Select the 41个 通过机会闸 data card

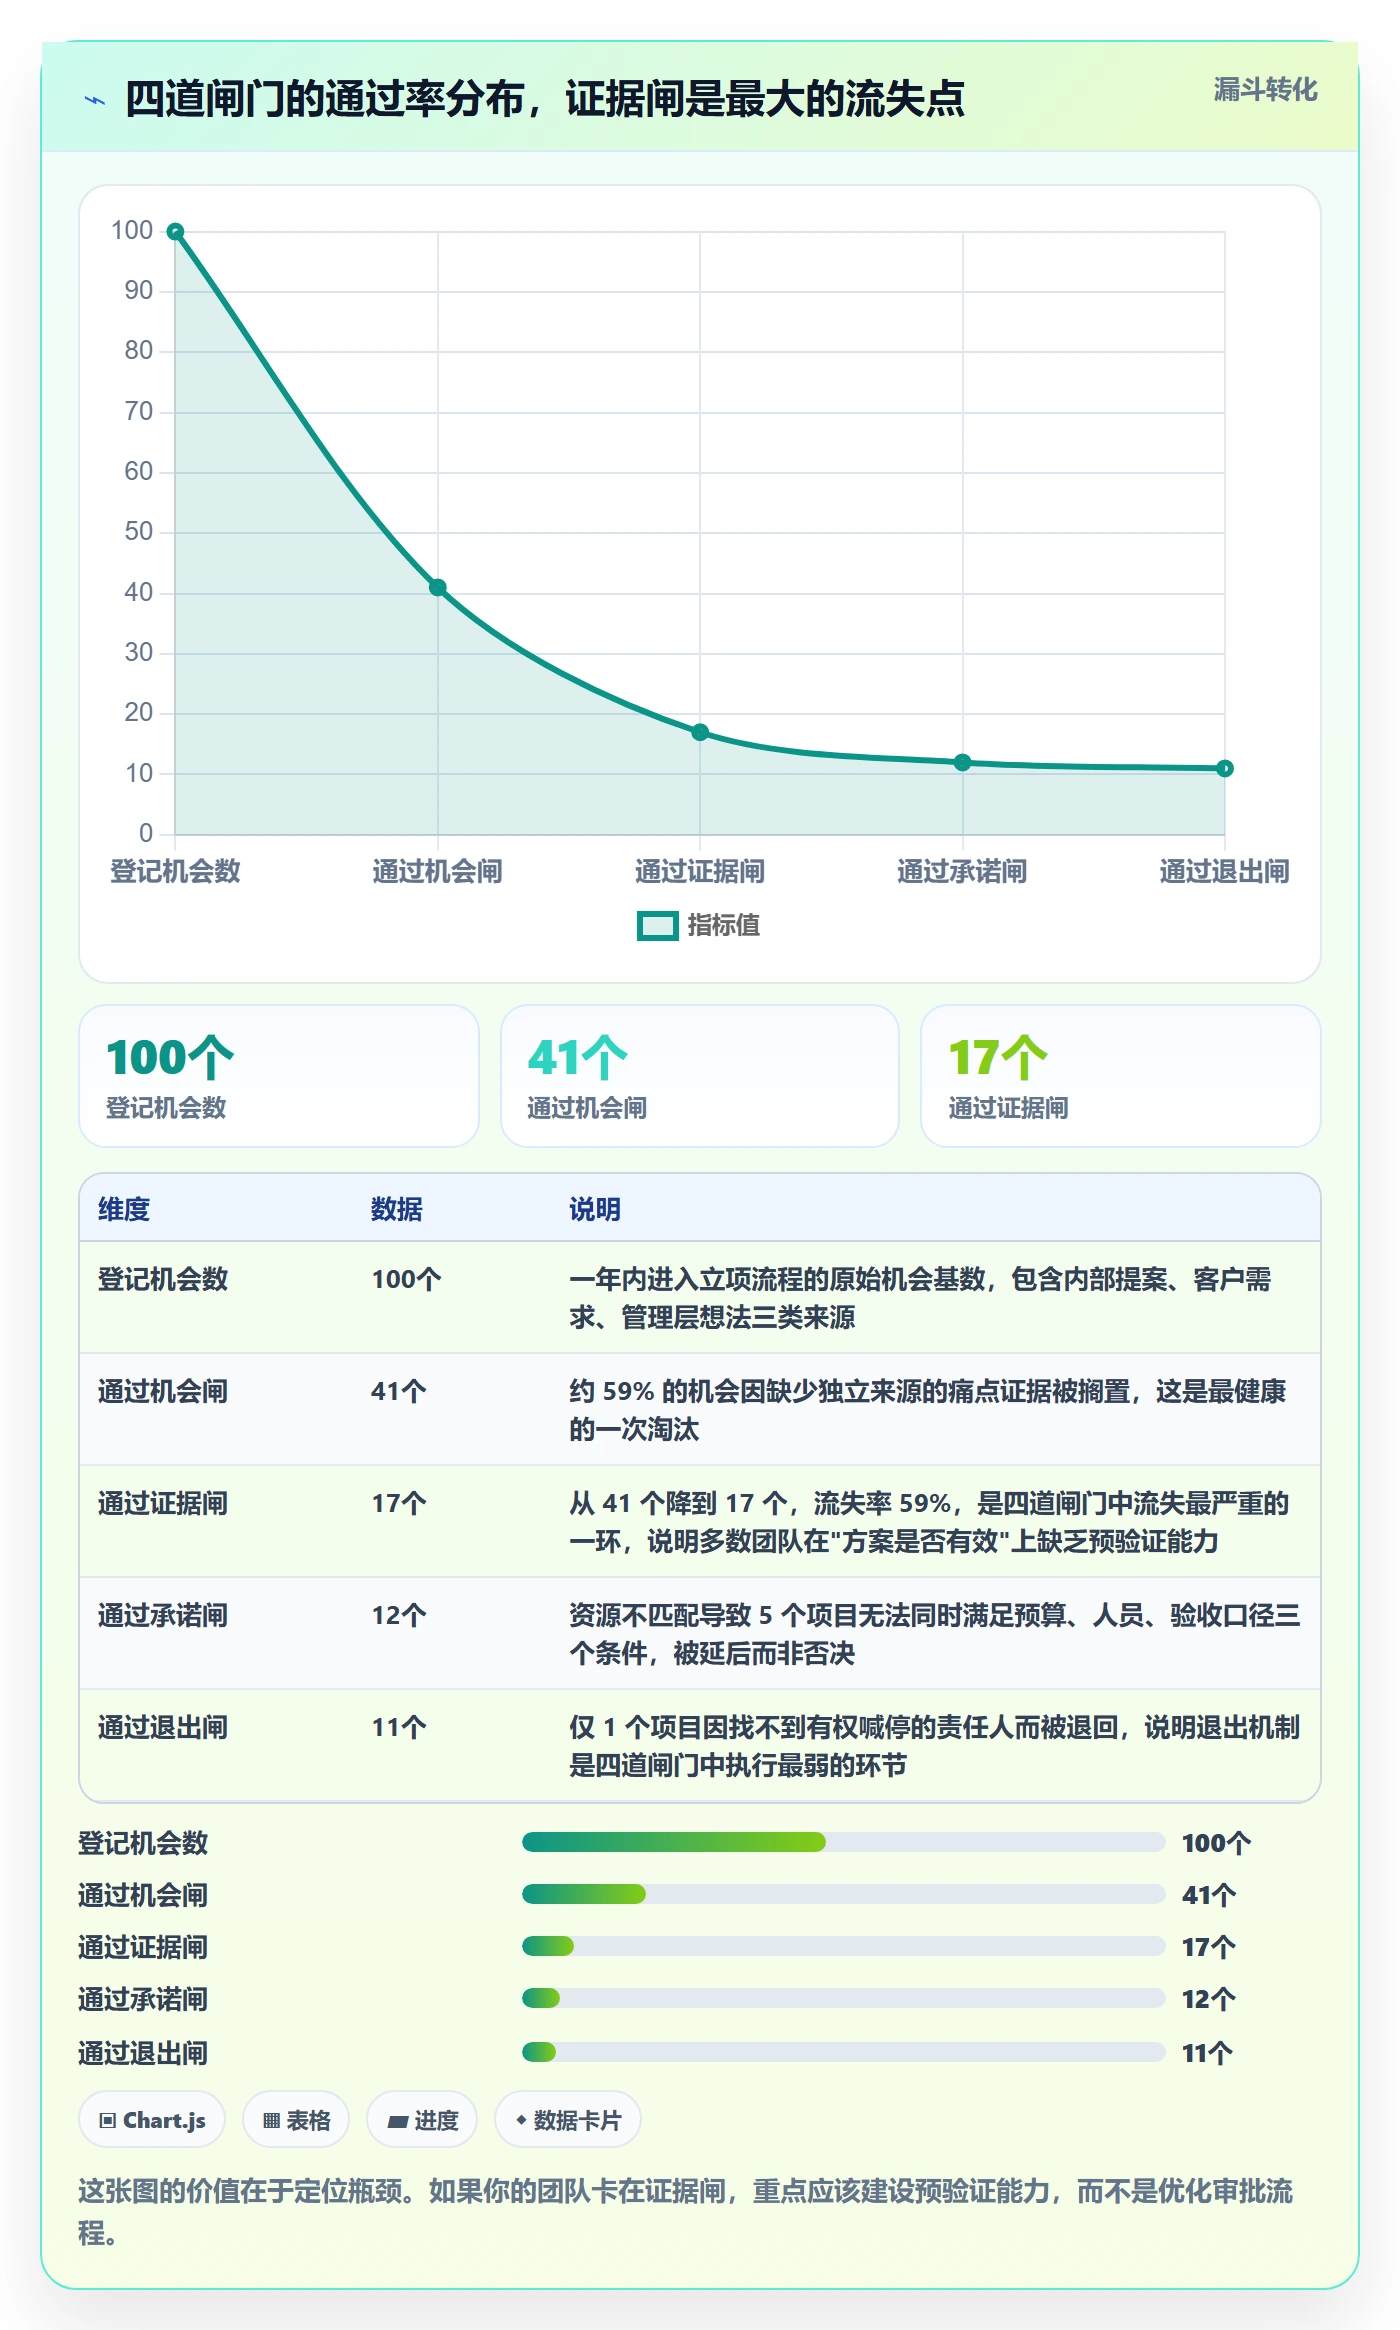pos(700,1076)
